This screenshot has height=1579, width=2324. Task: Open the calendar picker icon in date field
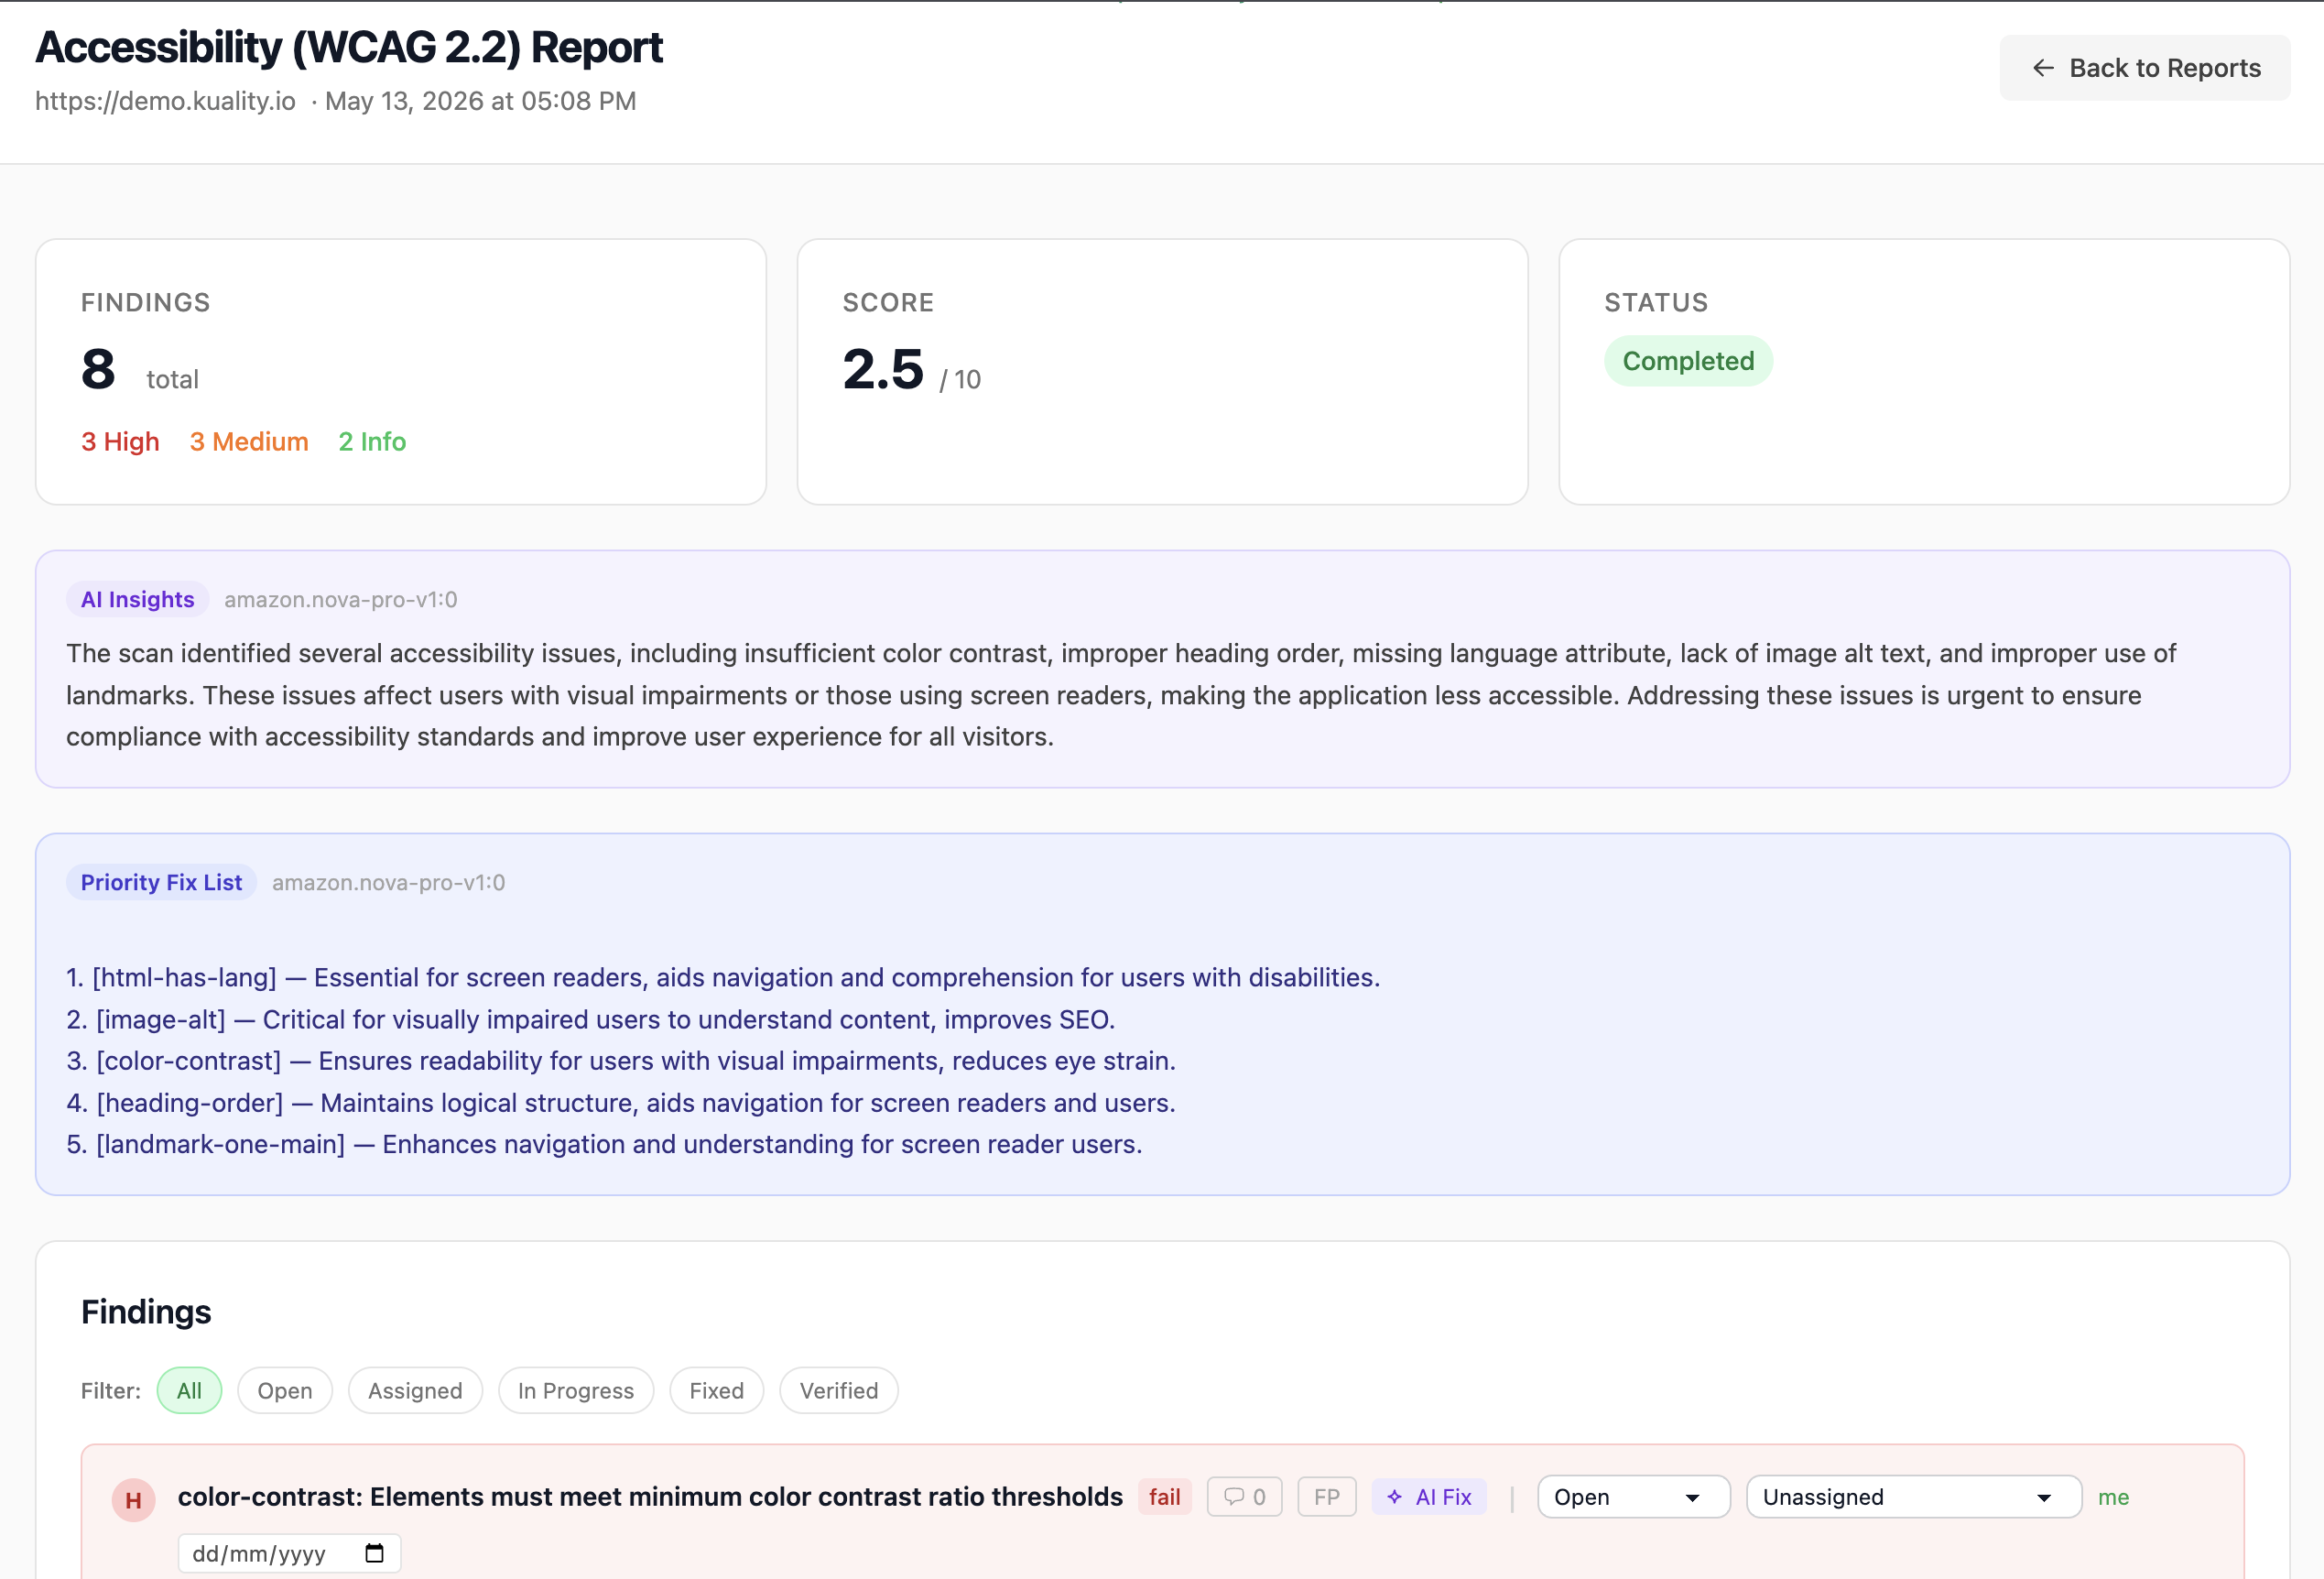[374, 1553]
